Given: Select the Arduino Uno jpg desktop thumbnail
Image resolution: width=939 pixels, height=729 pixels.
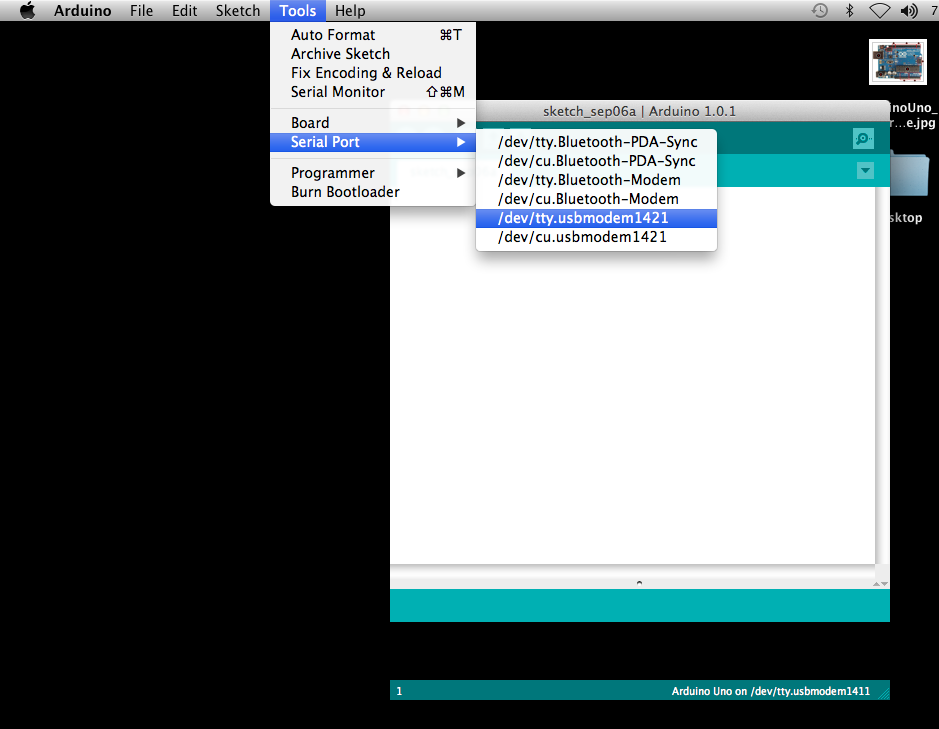Looking at the screenshot, I should 898,62.
